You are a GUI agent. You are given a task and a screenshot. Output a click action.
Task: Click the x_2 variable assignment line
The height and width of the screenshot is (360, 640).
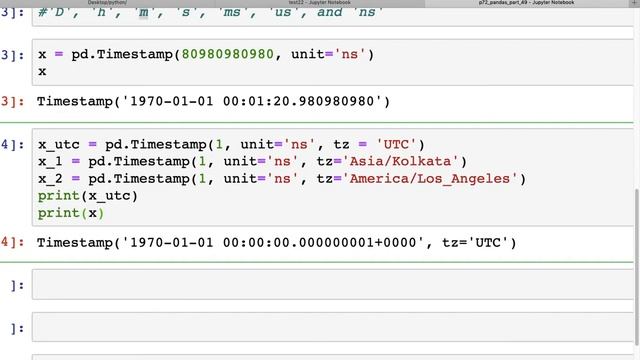(x=282, y=179)
